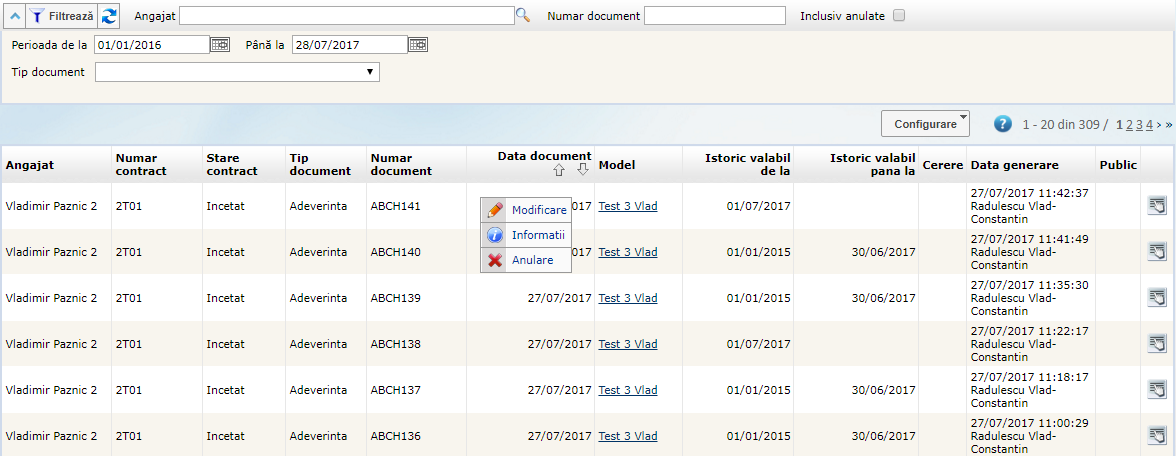Go to page 2 of results
Viewport: 1176px width, 456px height.
tap(1129, 125)
